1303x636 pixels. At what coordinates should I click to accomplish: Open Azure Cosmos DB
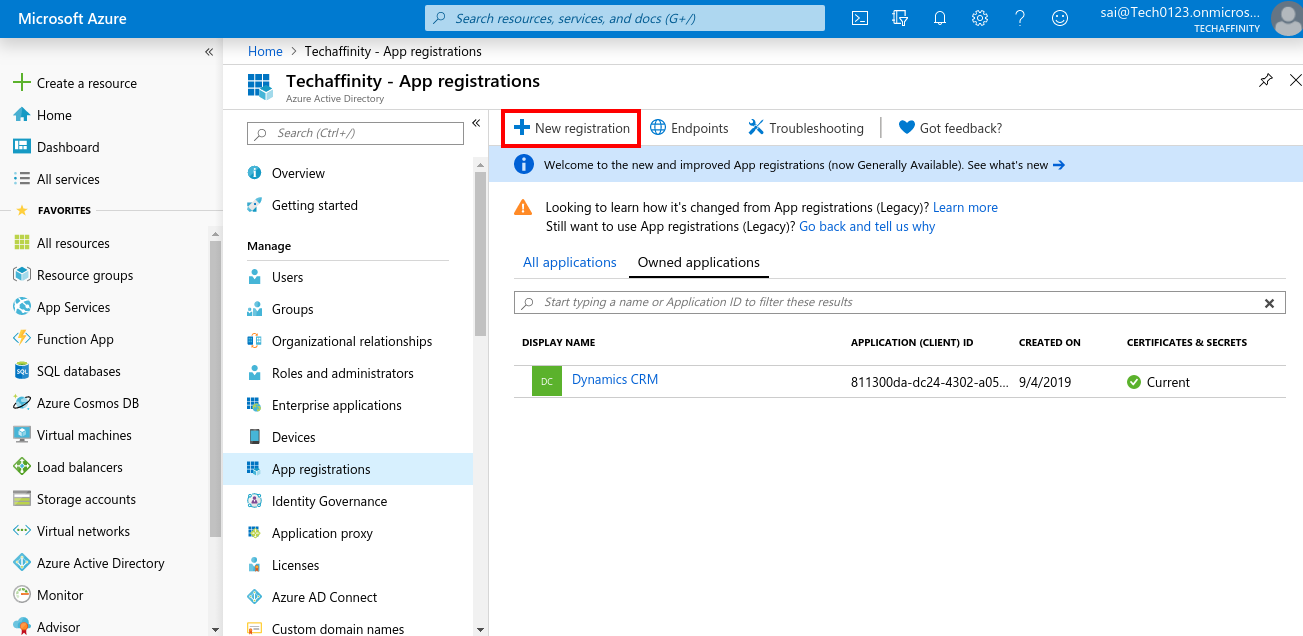coord(86,403)
